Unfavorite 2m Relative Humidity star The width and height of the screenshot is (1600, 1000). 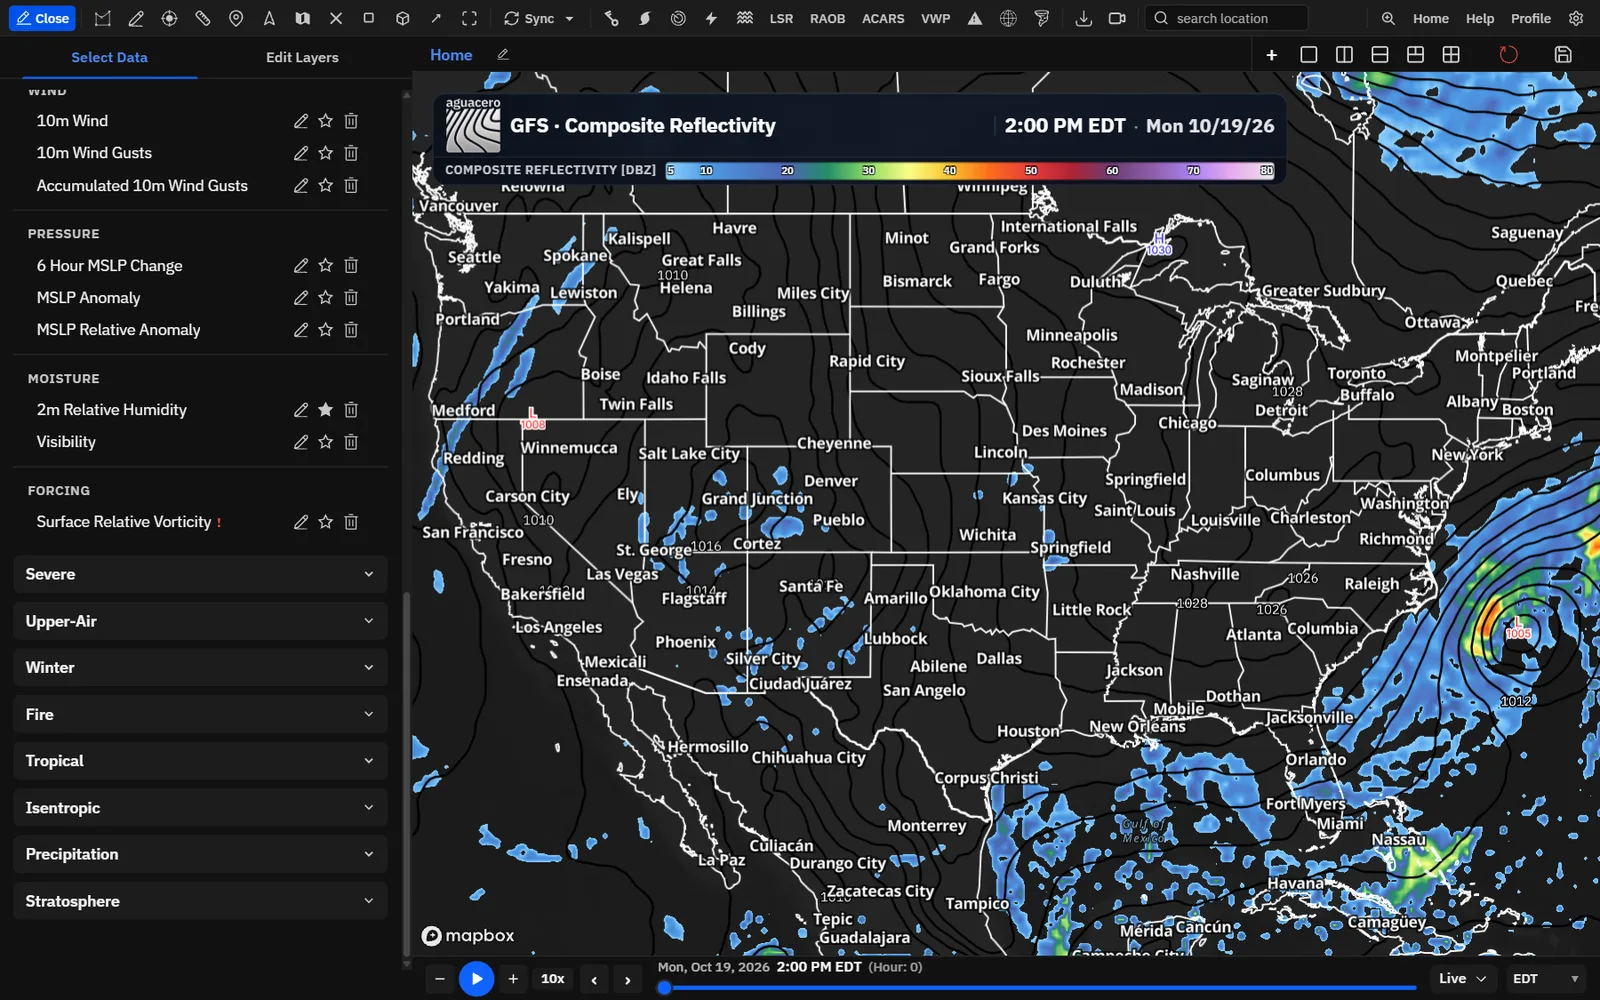click(325, 410)
